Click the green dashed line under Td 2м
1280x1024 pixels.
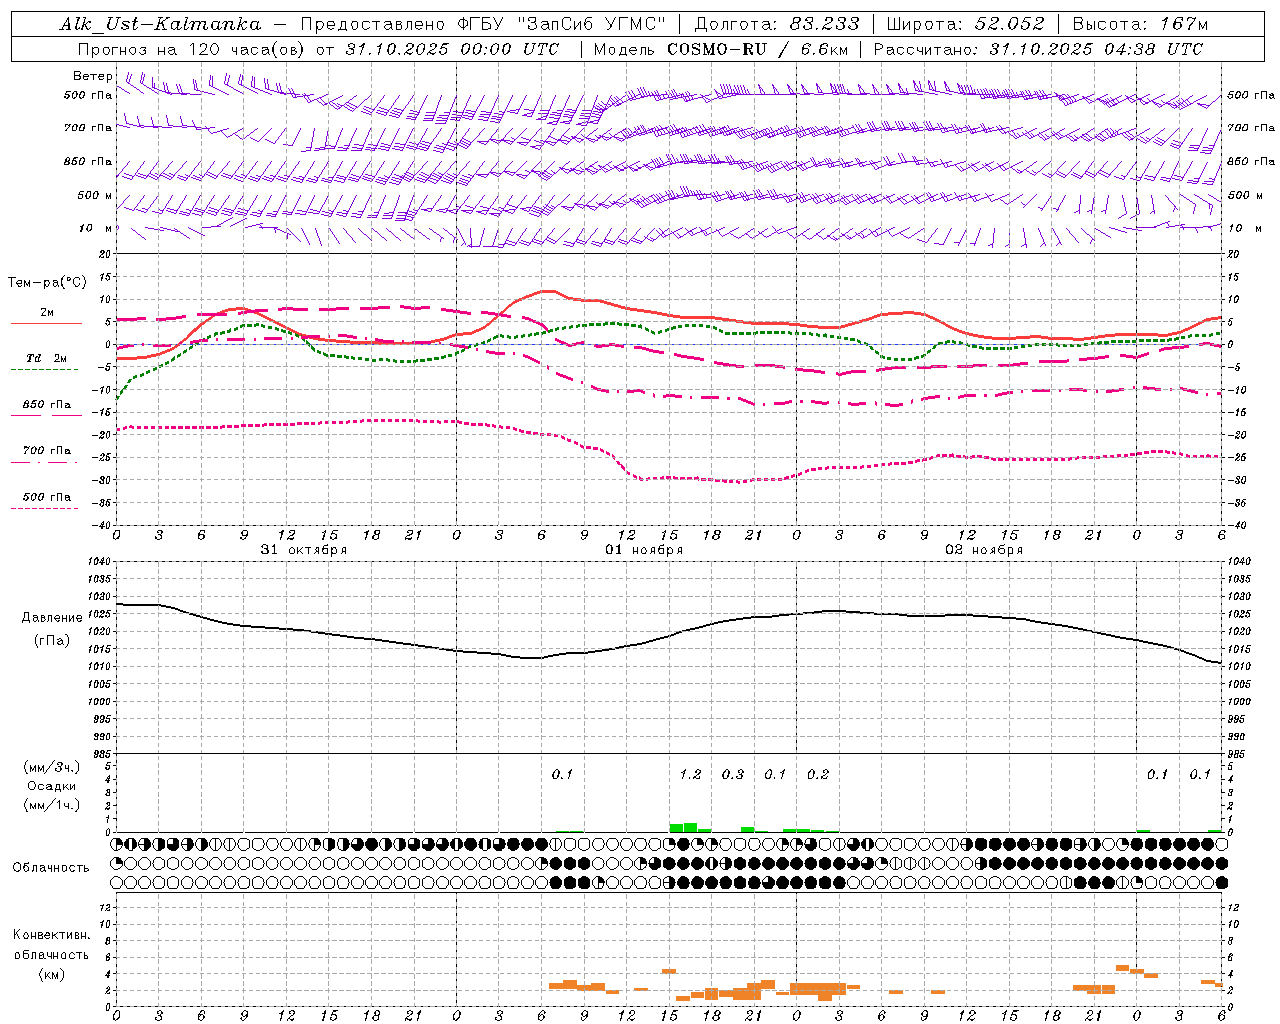tap(44, 370)
